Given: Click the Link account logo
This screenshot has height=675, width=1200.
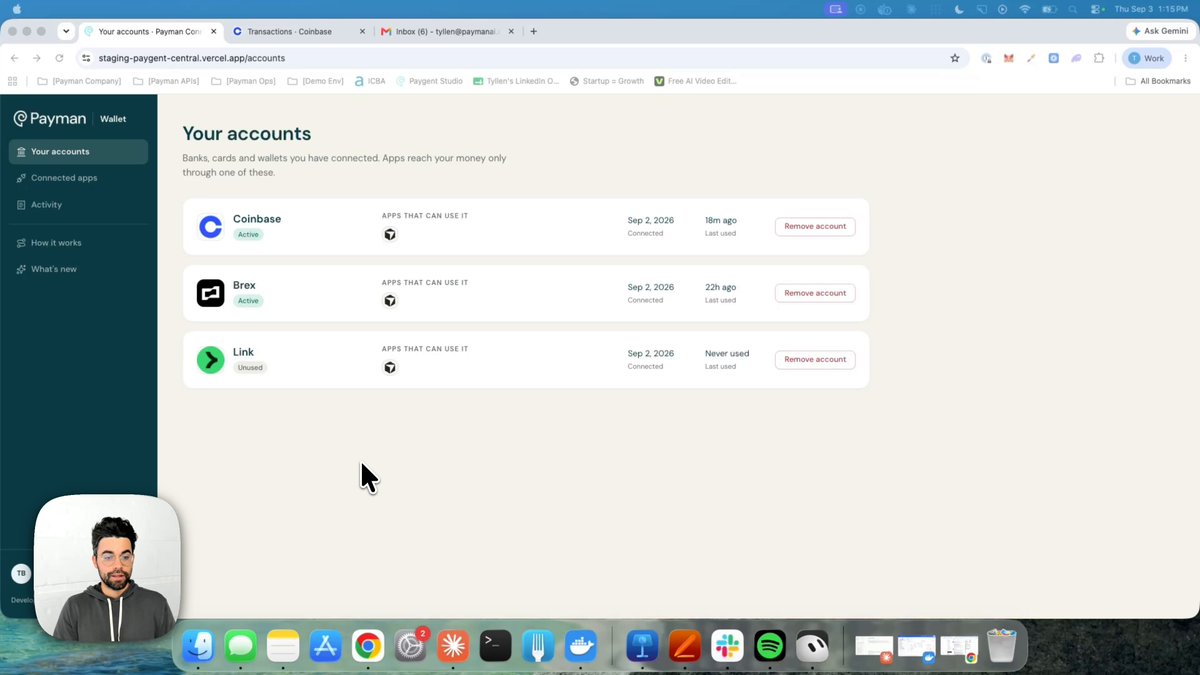Looking at the screenshot, I should pos(210,360).
